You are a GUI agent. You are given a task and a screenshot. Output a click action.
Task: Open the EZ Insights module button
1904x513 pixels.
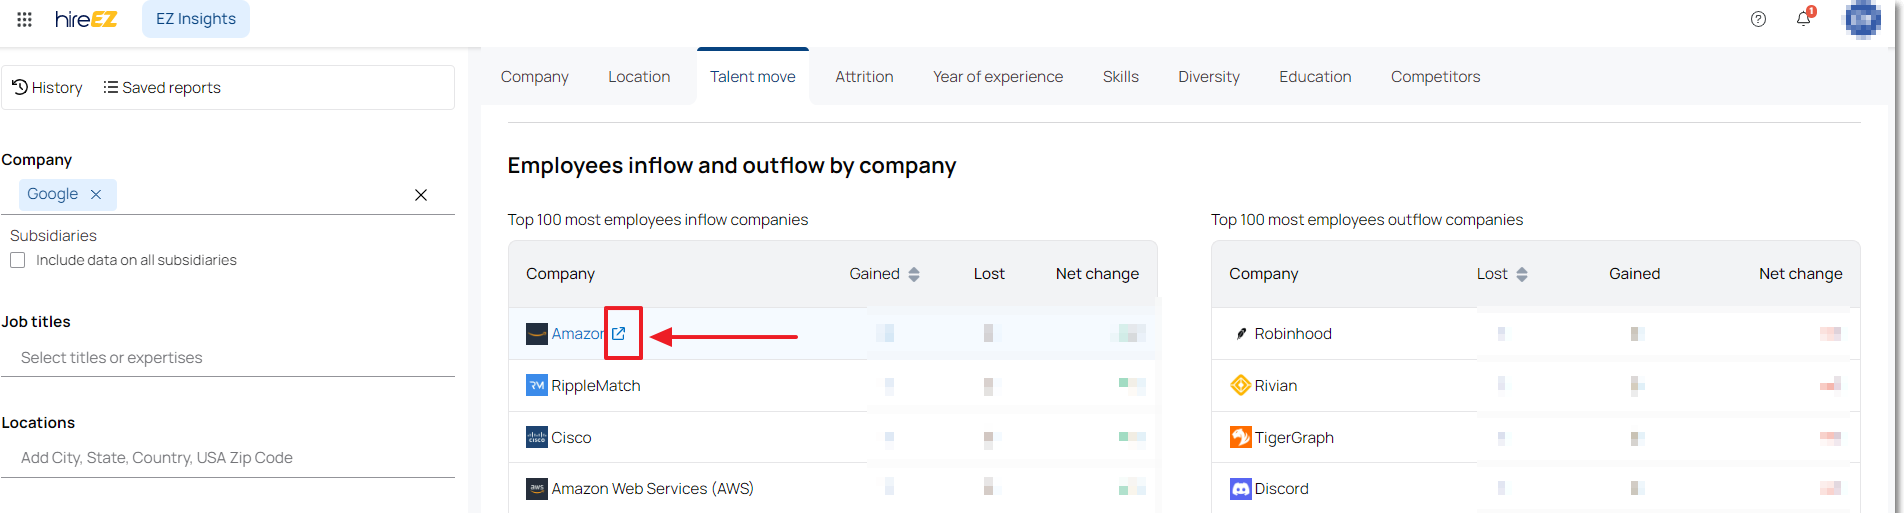click(196, 19)
